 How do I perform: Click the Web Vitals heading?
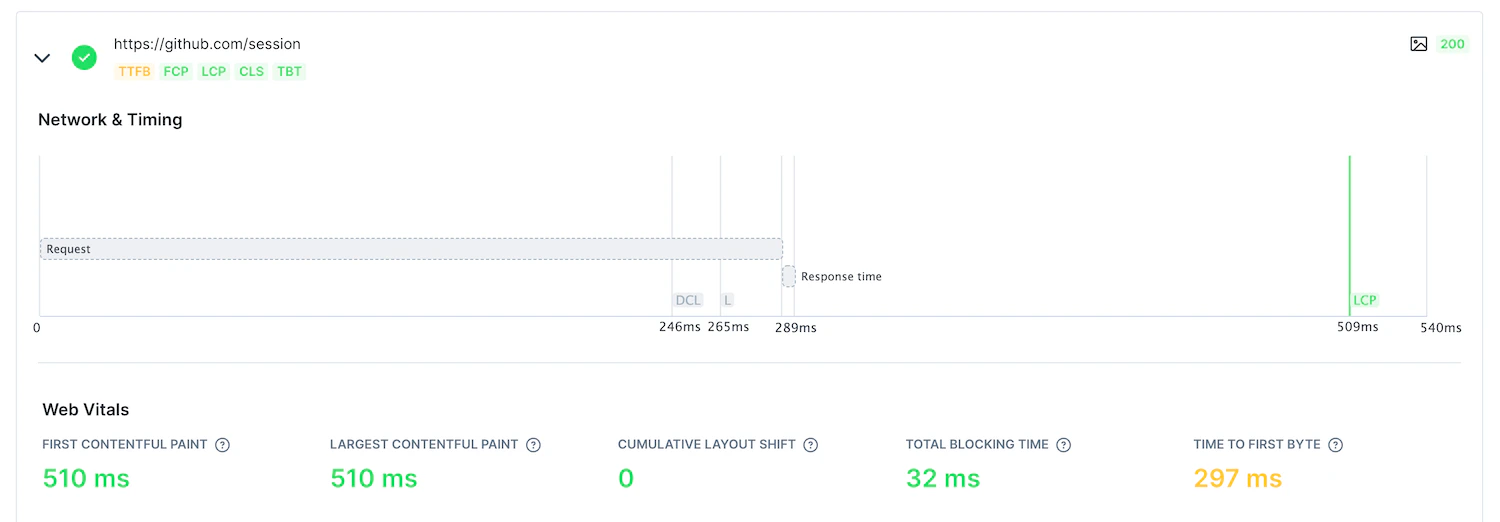pyautogui.click(x=86, y=410)
